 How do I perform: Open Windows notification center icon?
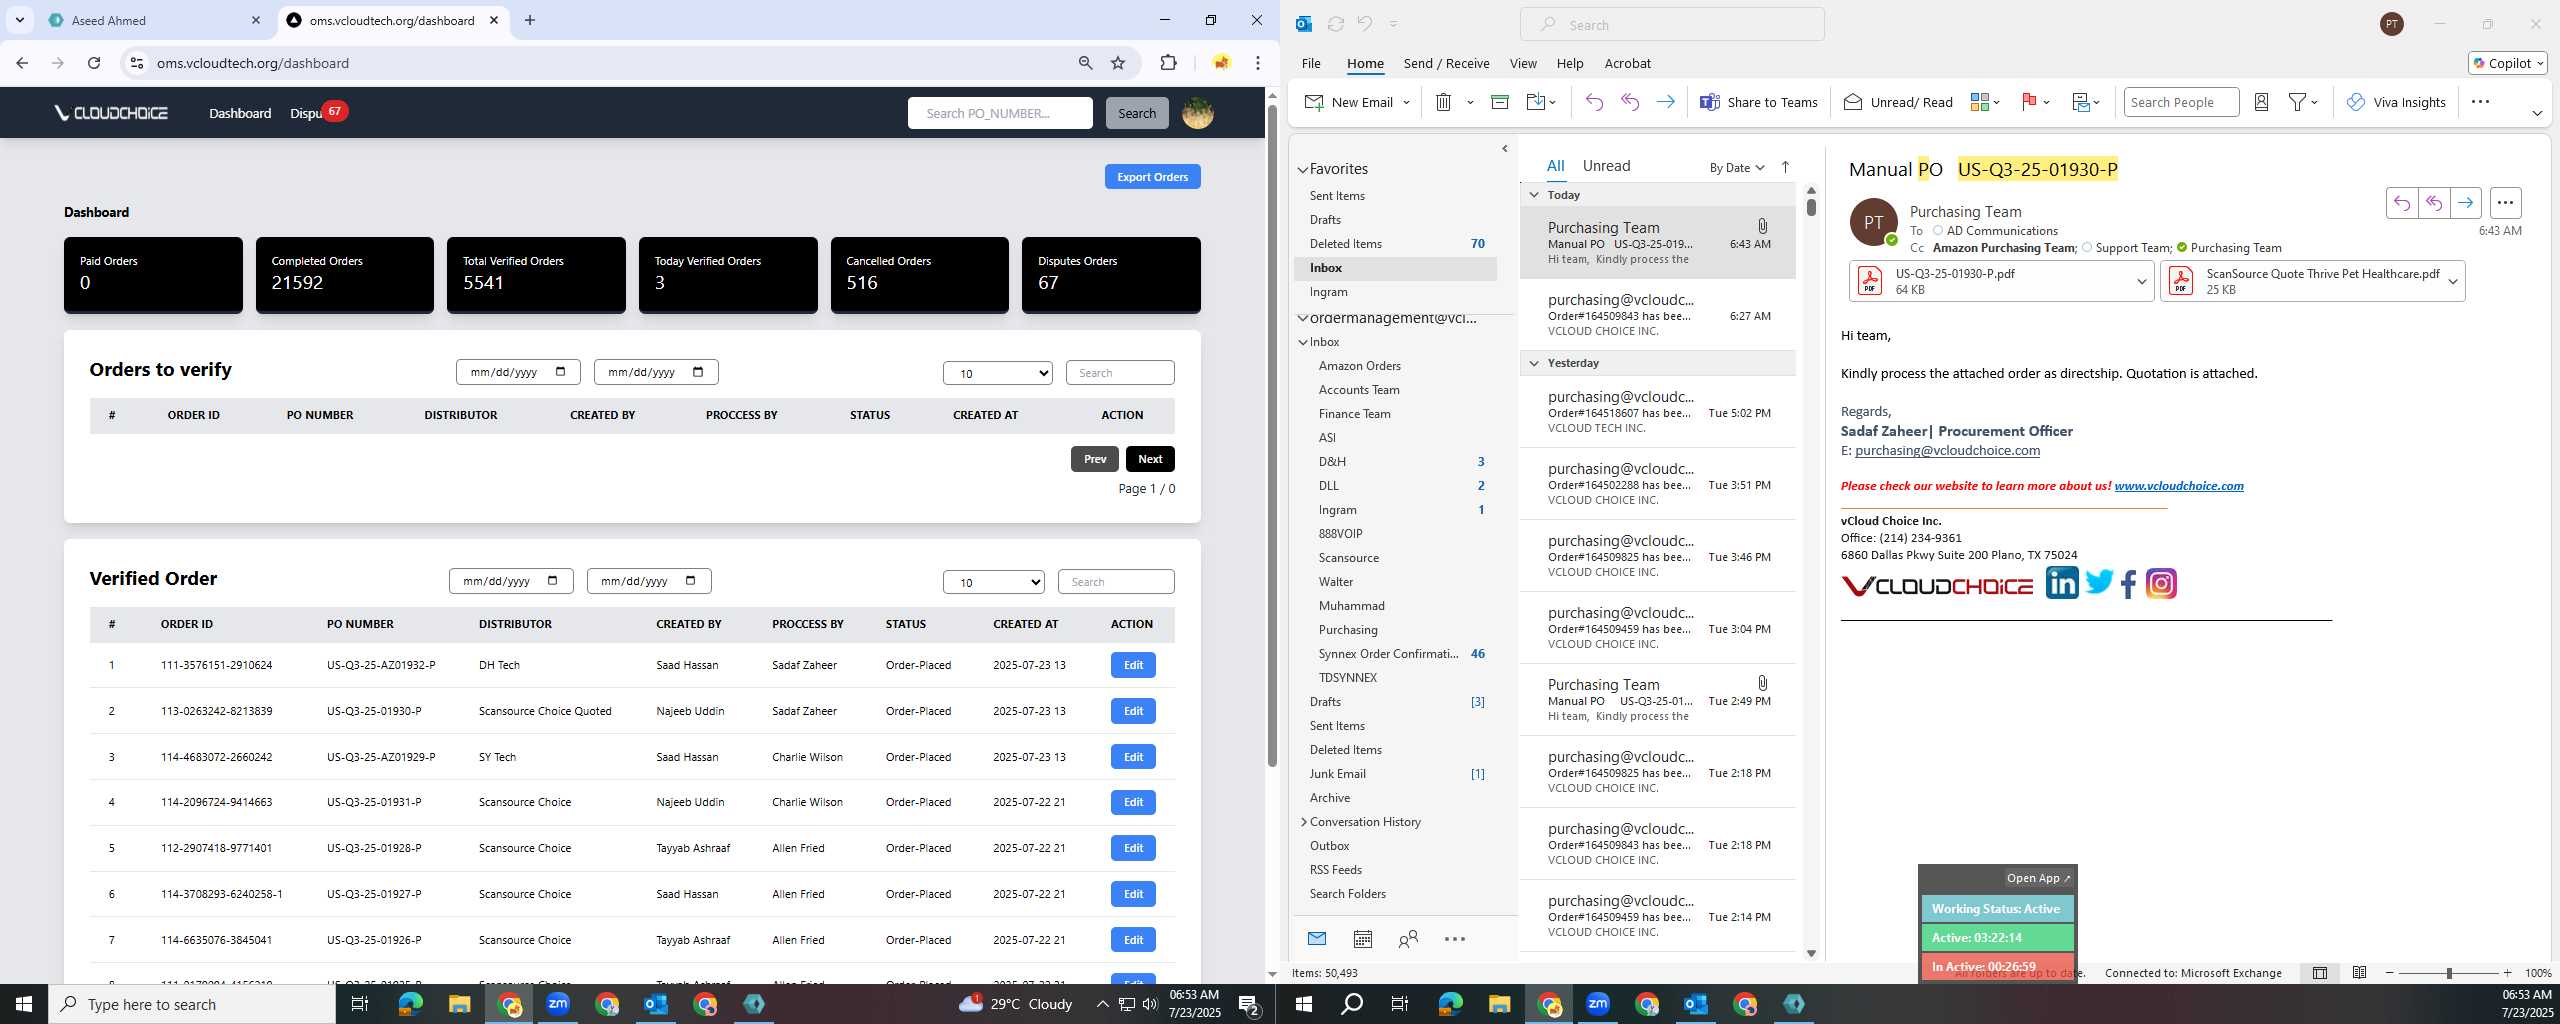point(1250,1004)
